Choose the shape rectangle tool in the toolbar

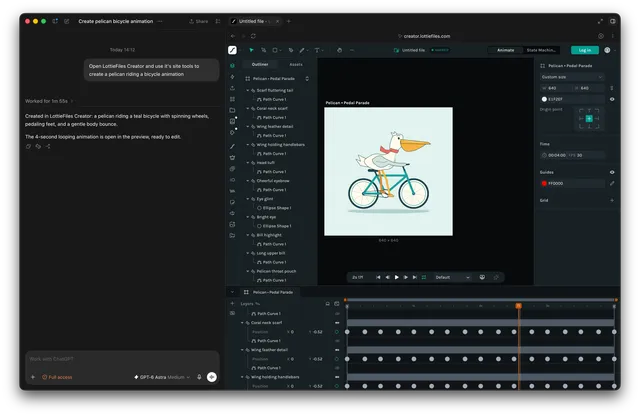click(x=275, y=50)
